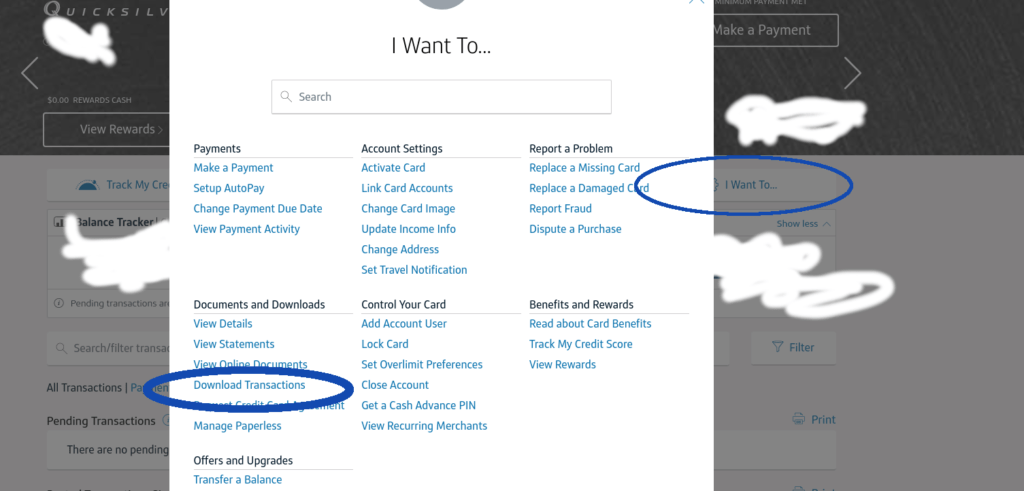Image resolution: width=1024 pixels, height=491 pixels.
Task: Click the background Search/filter transactions field
Action: pos(108,348)
